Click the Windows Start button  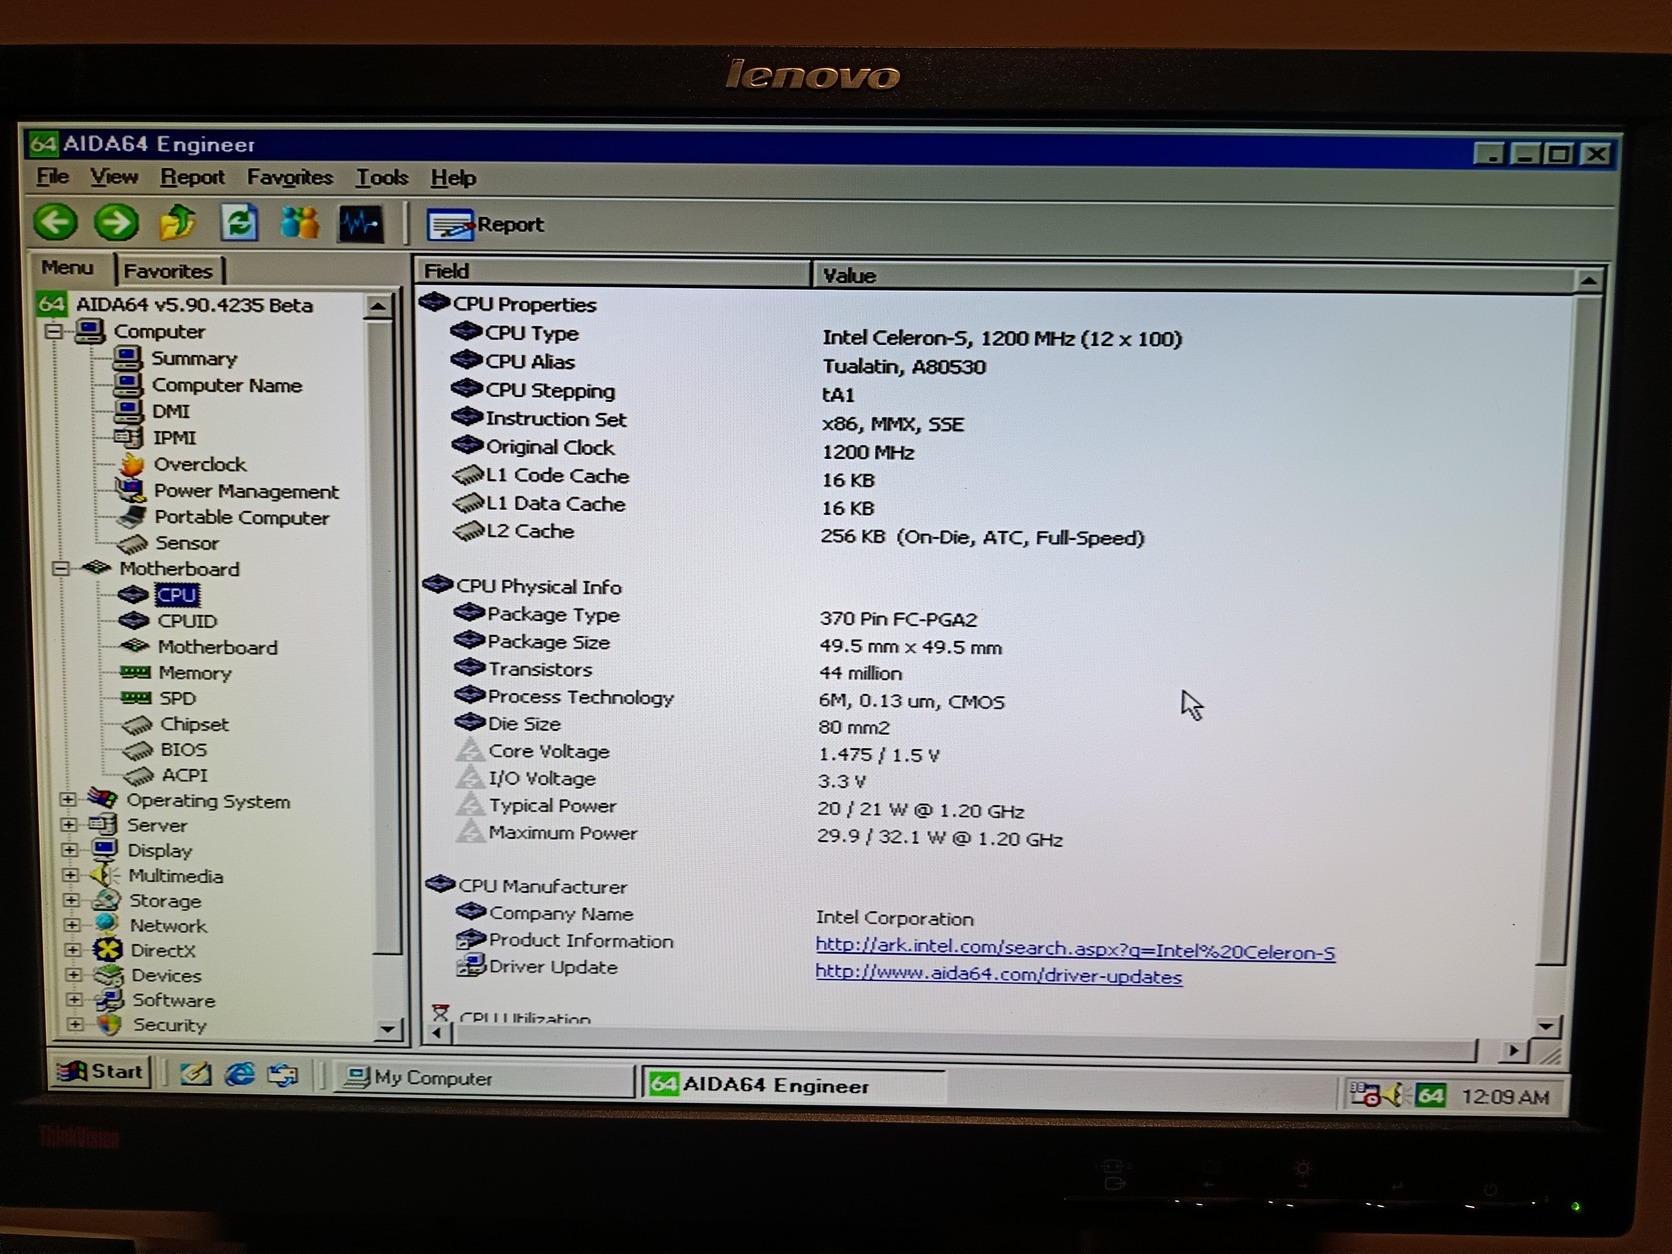[x=101, y=1072]
